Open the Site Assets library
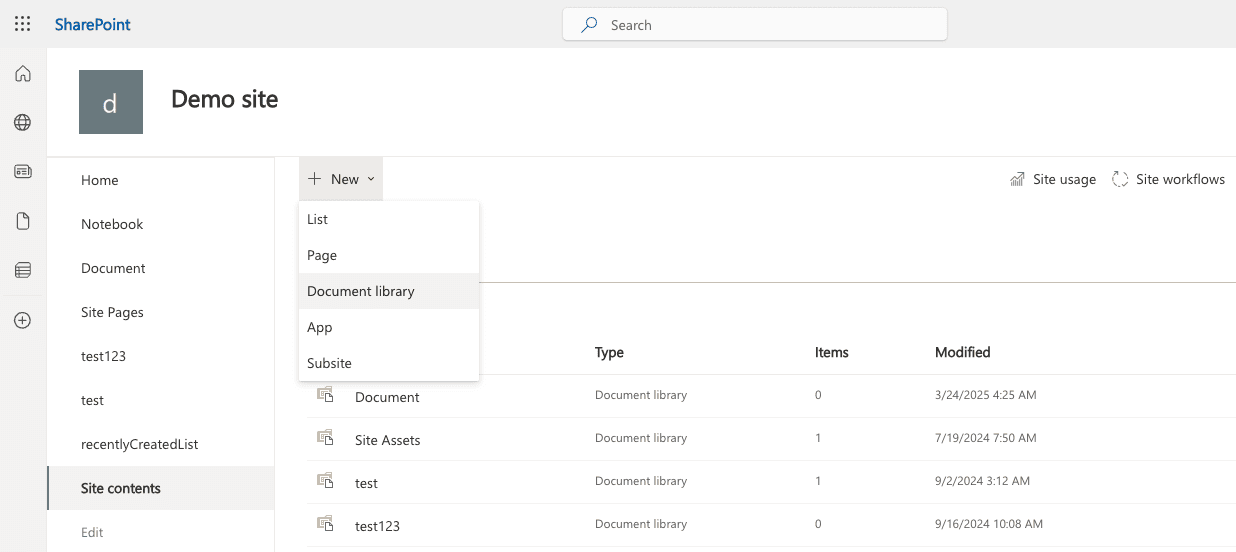This screenshot has height=552, width=1236. pyautogui.click(x=388, y=440)
